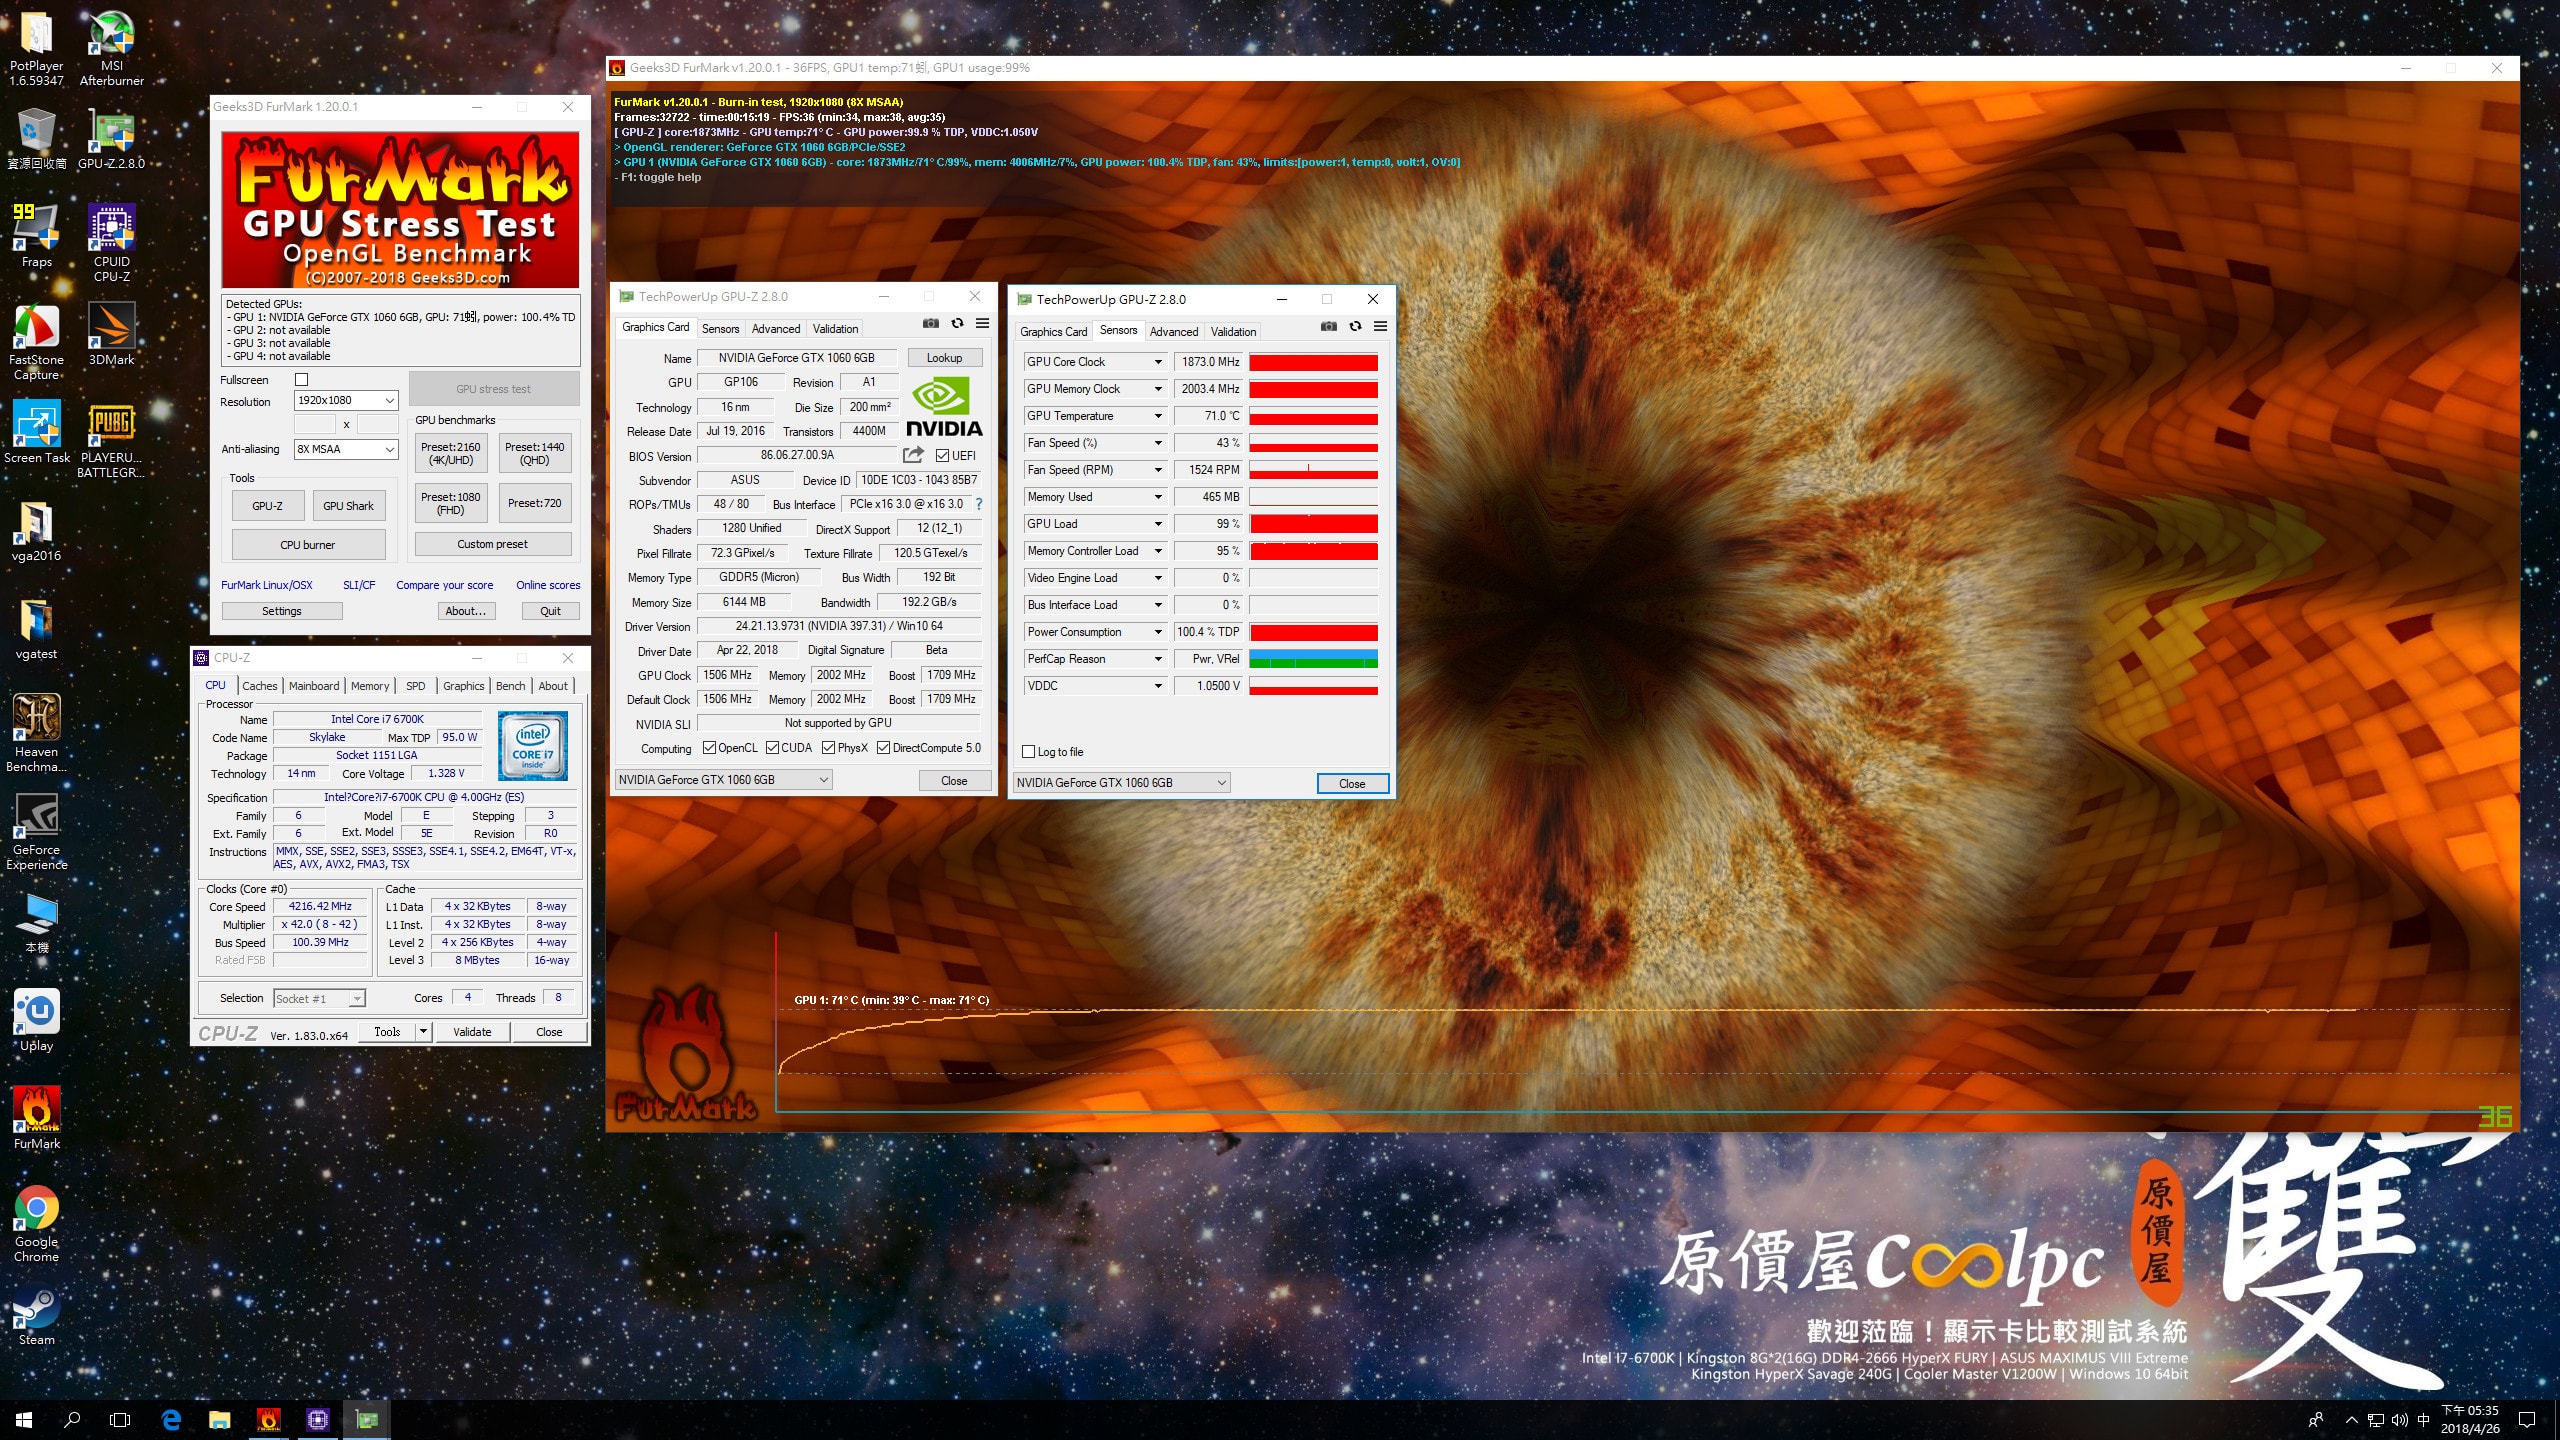
Task: Open PotPlayer desktop icon
Action: pos(37,50)
